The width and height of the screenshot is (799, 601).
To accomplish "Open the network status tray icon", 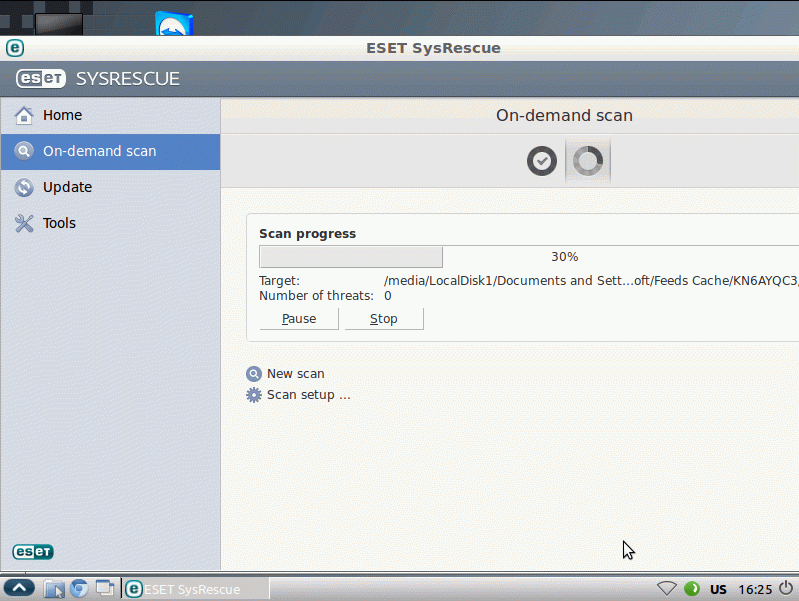I will tap(666, 589).
